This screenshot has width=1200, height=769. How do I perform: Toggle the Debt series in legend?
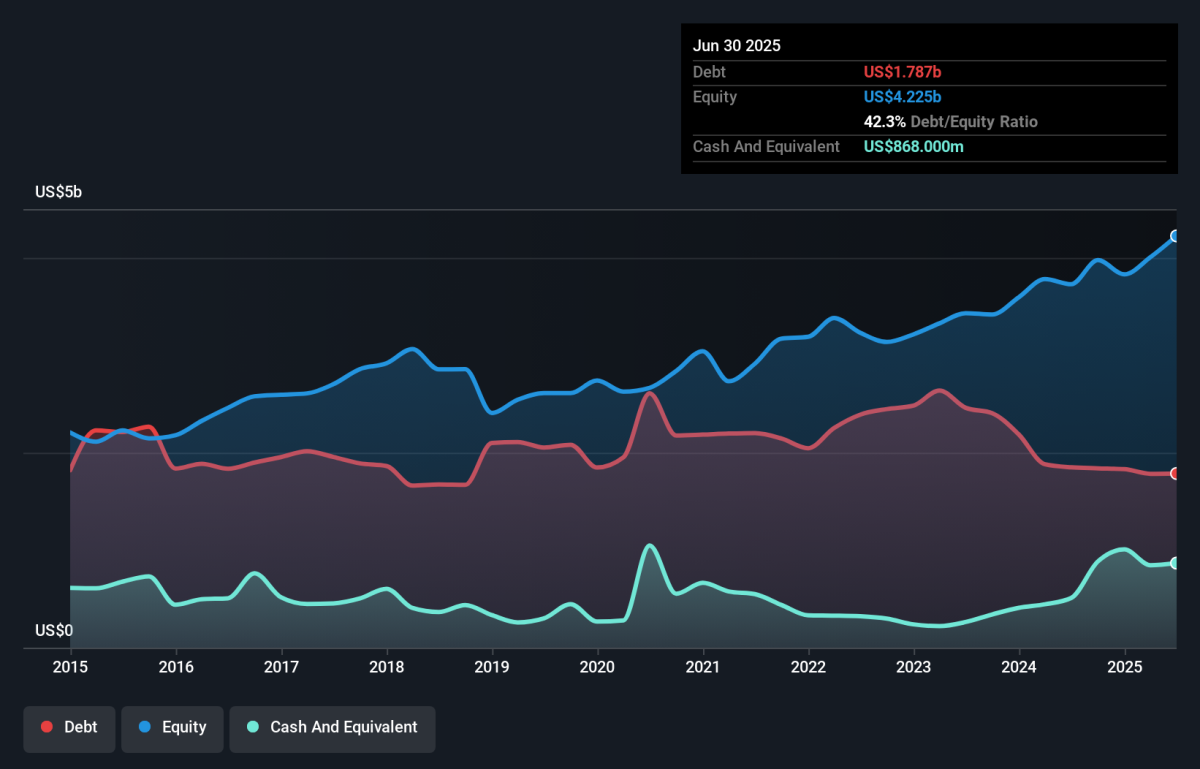pyautogui.click(x=69, y=727)
